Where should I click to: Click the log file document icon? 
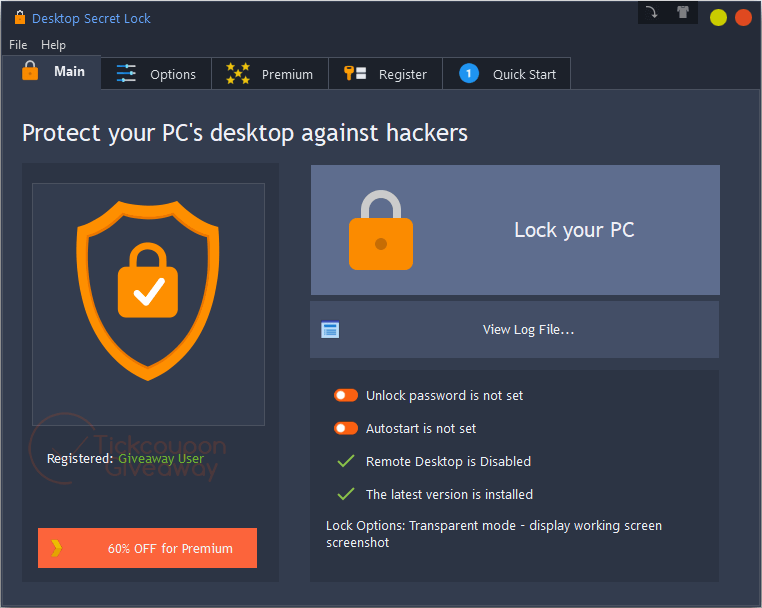pyautogui.click(x=330, y=330)
